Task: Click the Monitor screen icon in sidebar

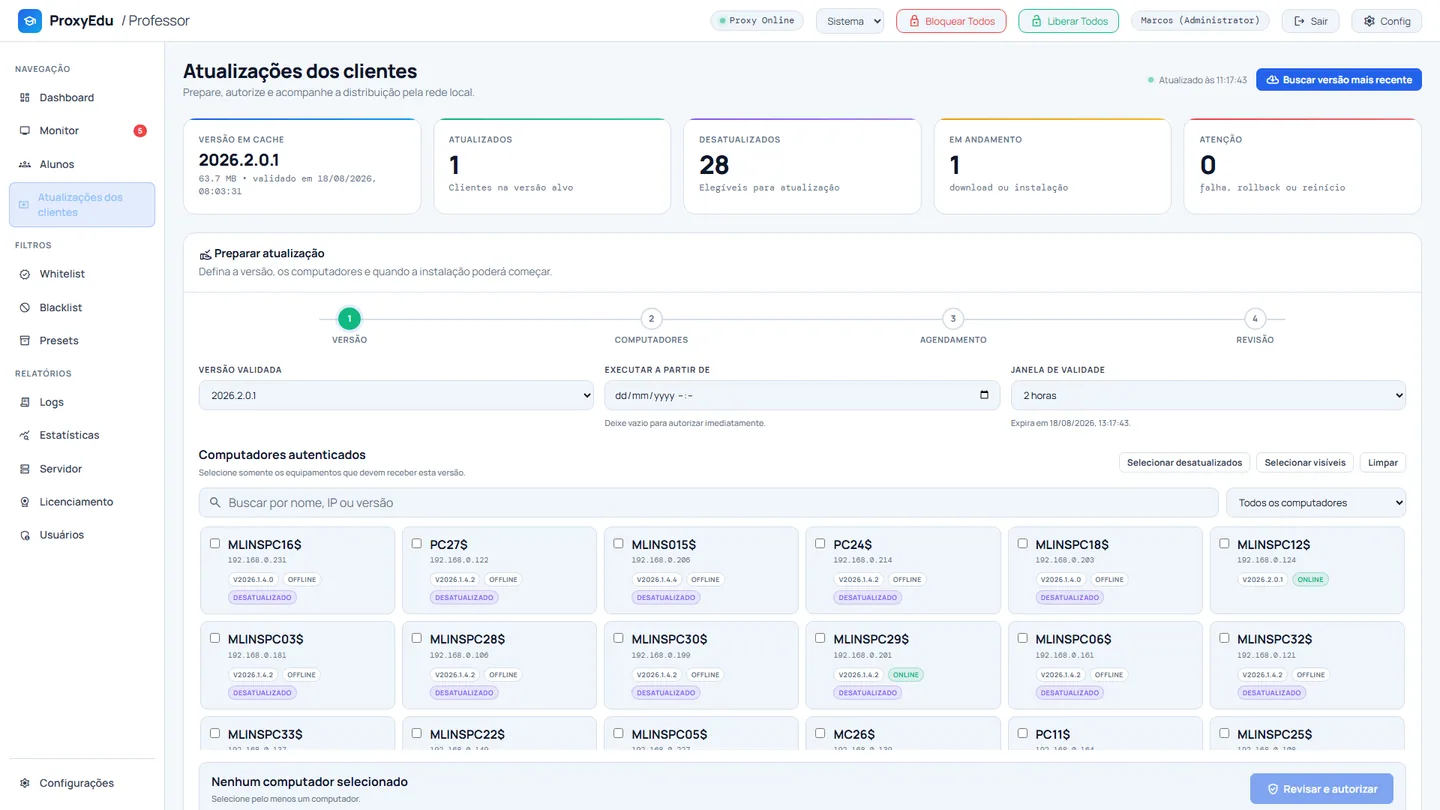Action: pos(25,131)
